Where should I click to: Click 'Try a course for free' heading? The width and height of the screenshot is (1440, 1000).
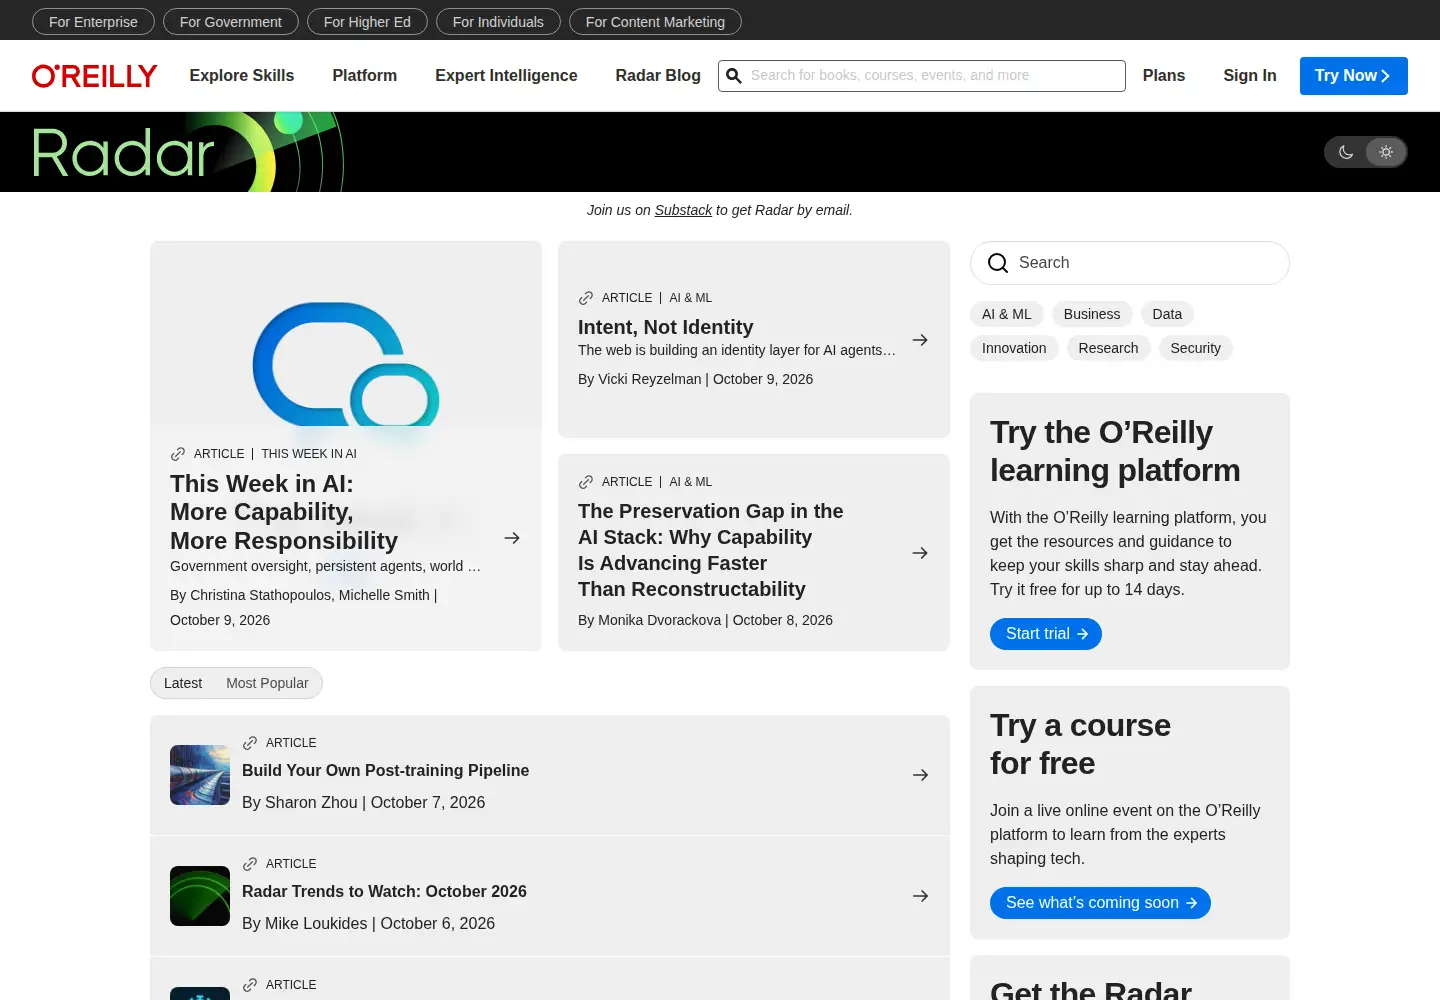[1080, 744]
